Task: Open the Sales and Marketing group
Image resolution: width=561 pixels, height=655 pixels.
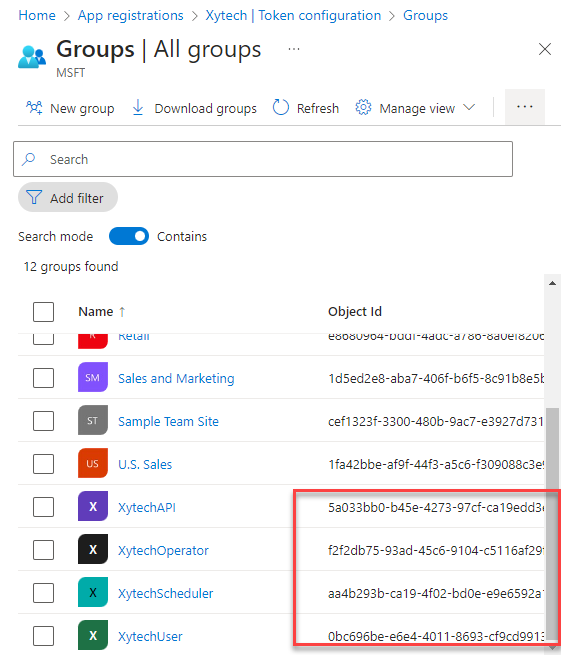Action: 176,378
